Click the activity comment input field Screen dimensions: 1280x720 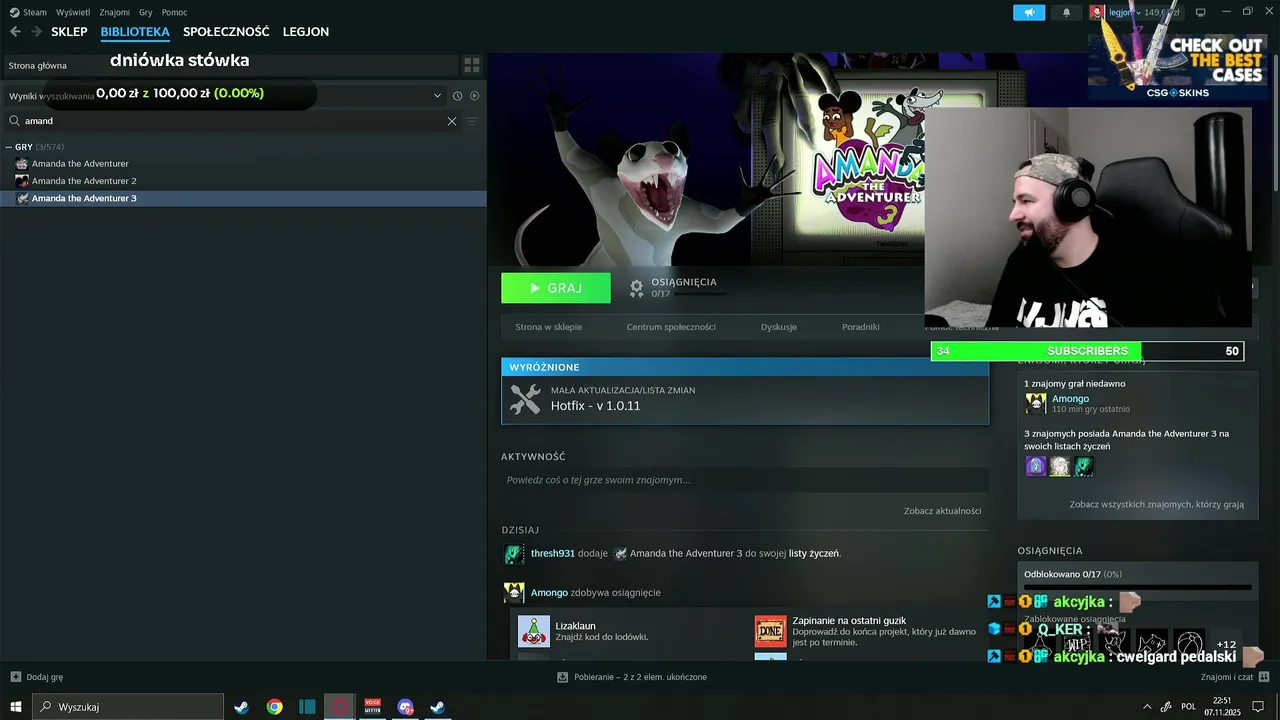745,480
